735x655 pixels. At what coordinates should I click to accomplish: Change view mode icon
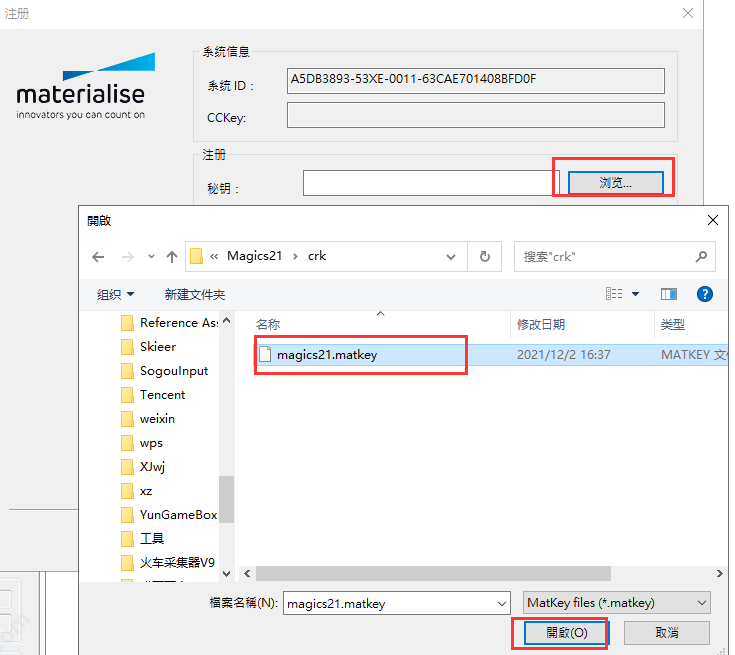click(x=614, y=294)
